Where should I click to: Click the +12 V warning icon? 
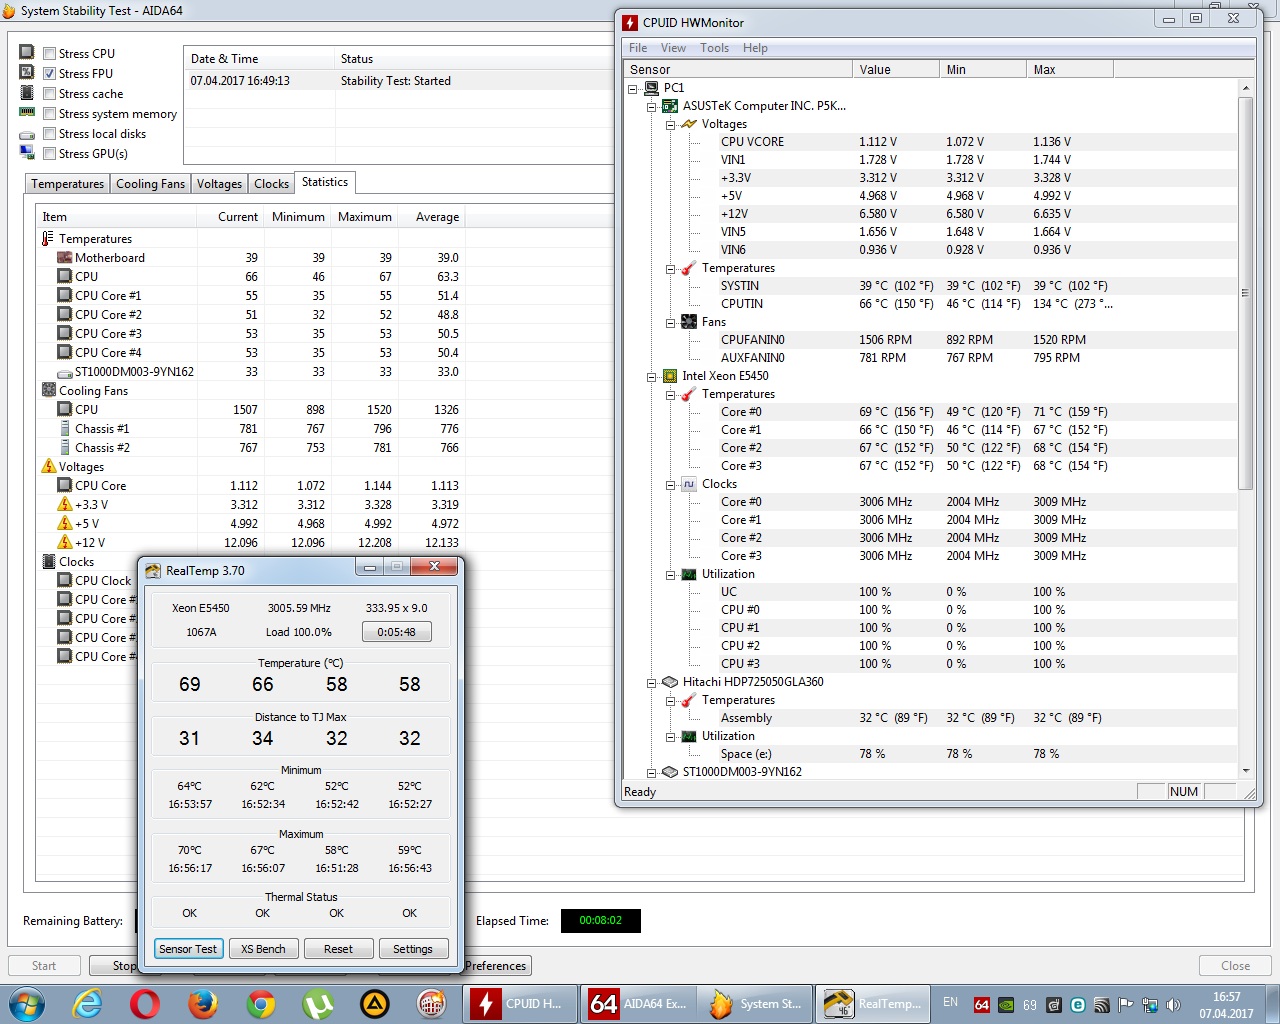point(65,543)
